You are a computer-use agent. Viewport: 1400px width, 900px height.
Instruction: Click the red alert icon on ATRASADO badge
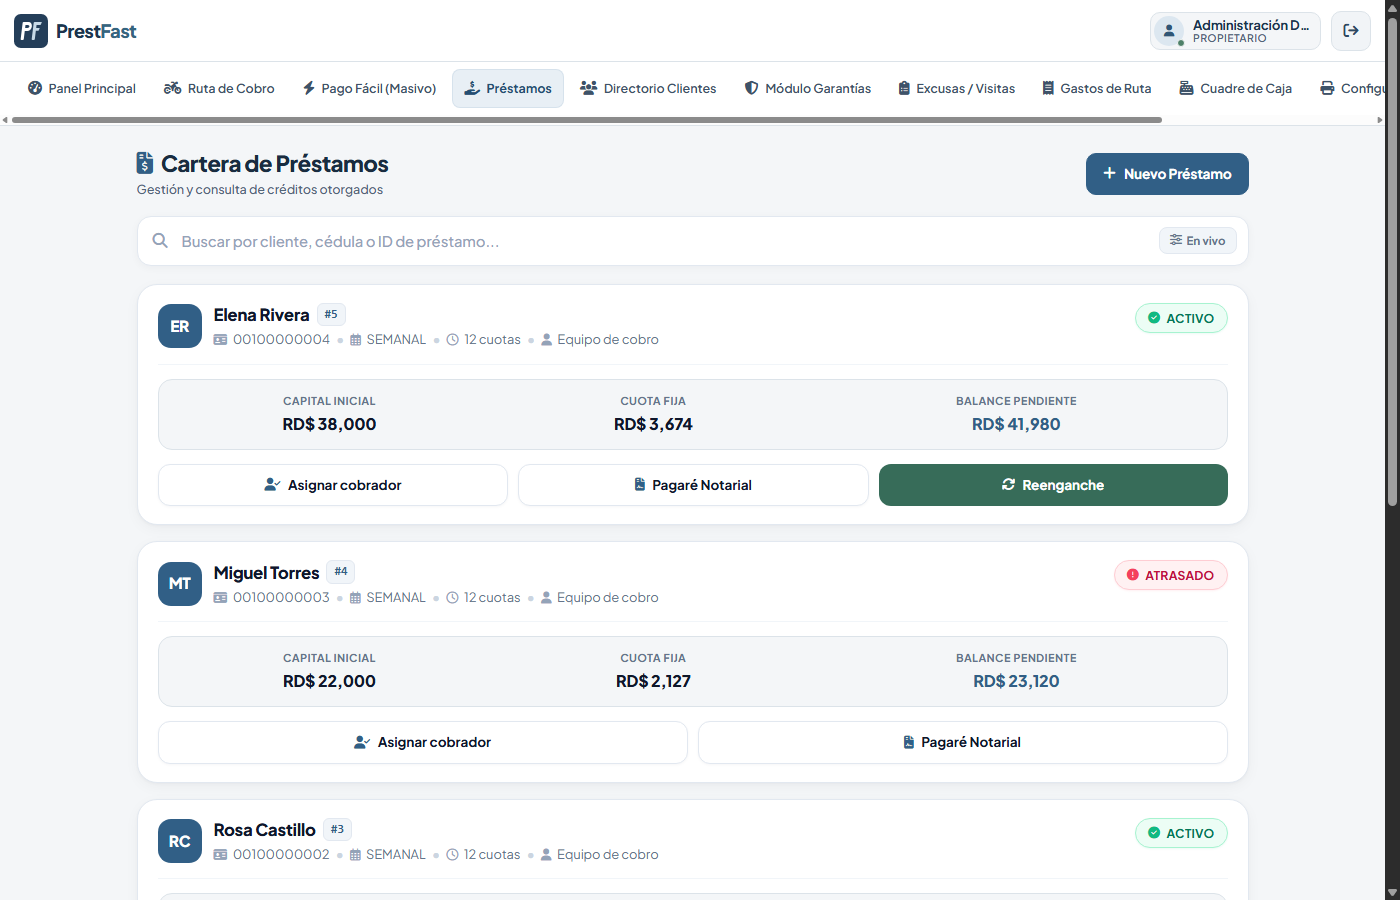pyautogui.click(x=1133, y=575)
